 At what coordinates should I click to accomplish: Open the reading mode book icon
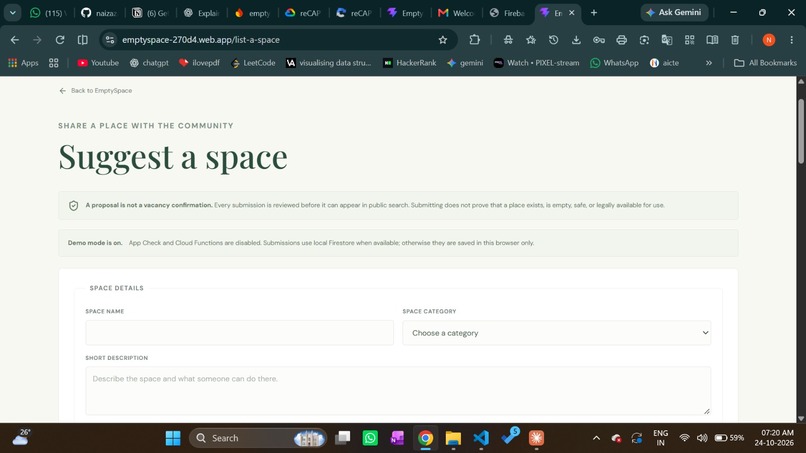point(712,40)
